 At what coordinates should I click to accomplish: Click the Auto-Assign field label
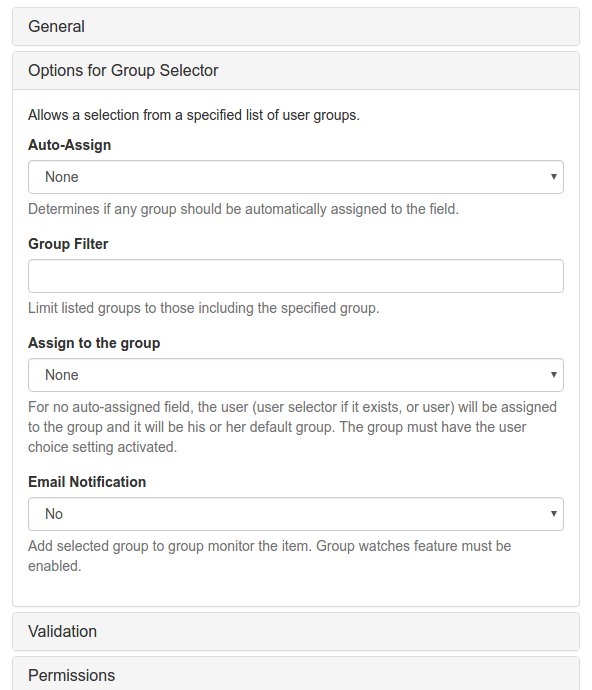(x=70, y=145)
